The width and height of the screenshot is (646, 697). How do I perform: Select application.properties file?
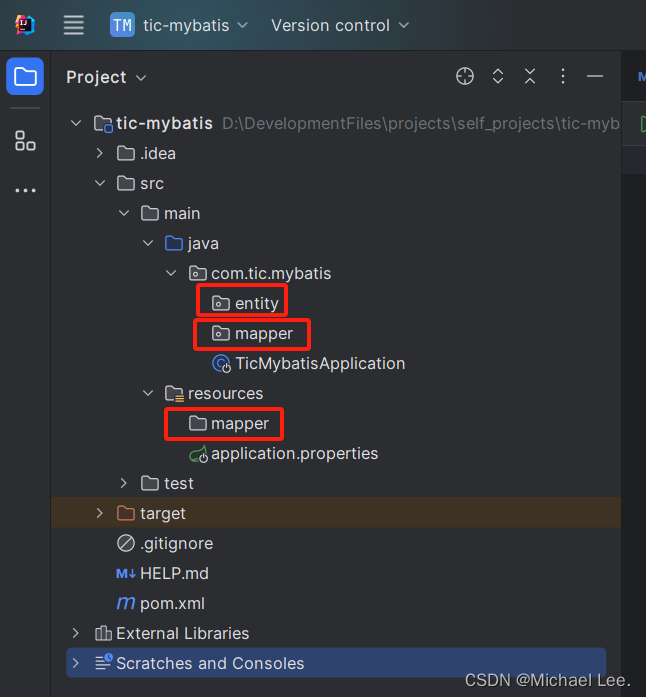click(284, 454)
